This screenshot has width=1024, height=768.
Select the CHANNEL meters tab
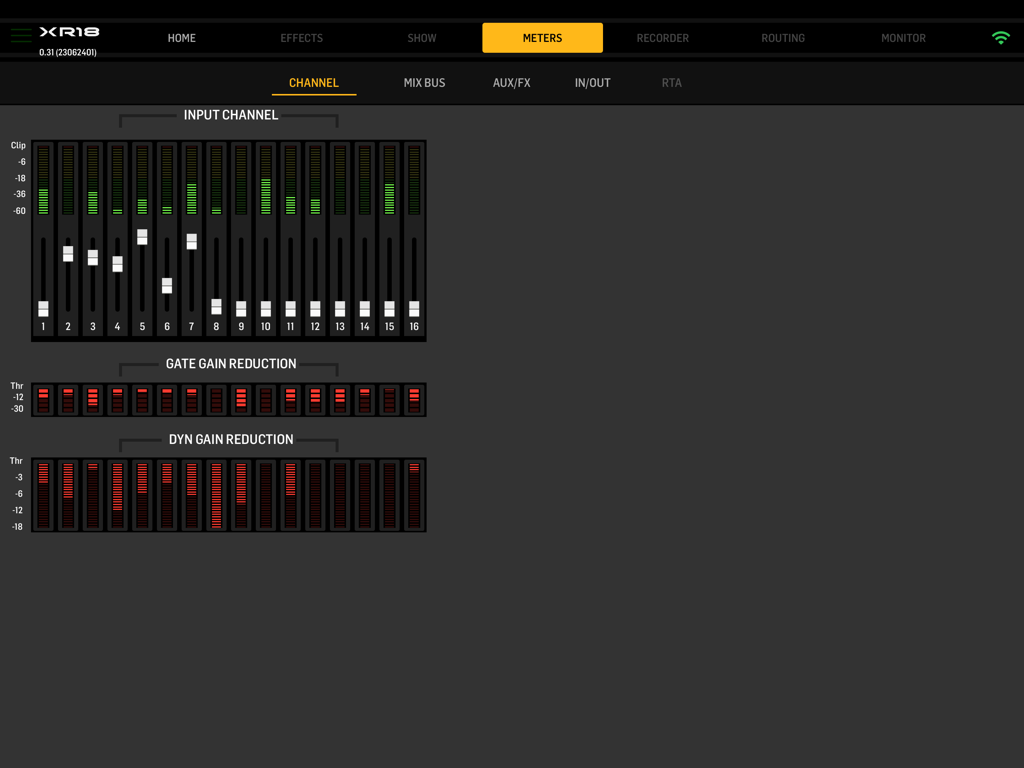click(x=313, y=83)
